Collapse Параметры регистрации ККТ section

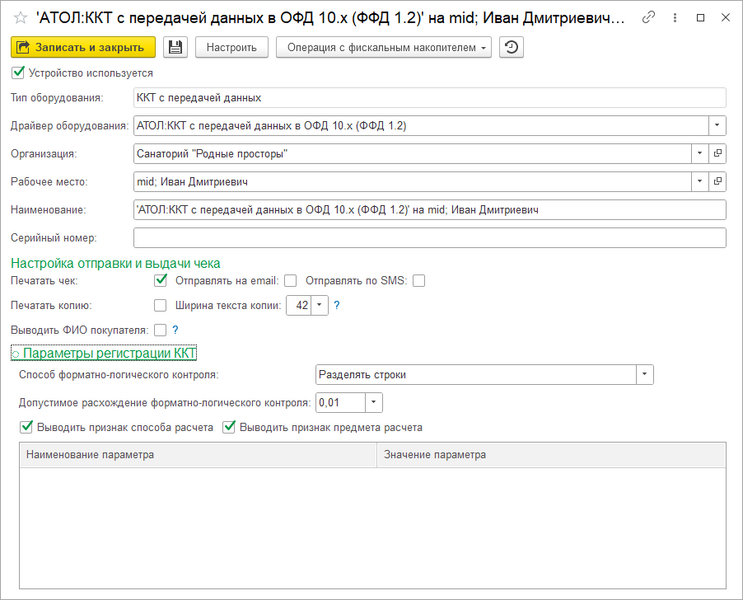coord(104,353)
